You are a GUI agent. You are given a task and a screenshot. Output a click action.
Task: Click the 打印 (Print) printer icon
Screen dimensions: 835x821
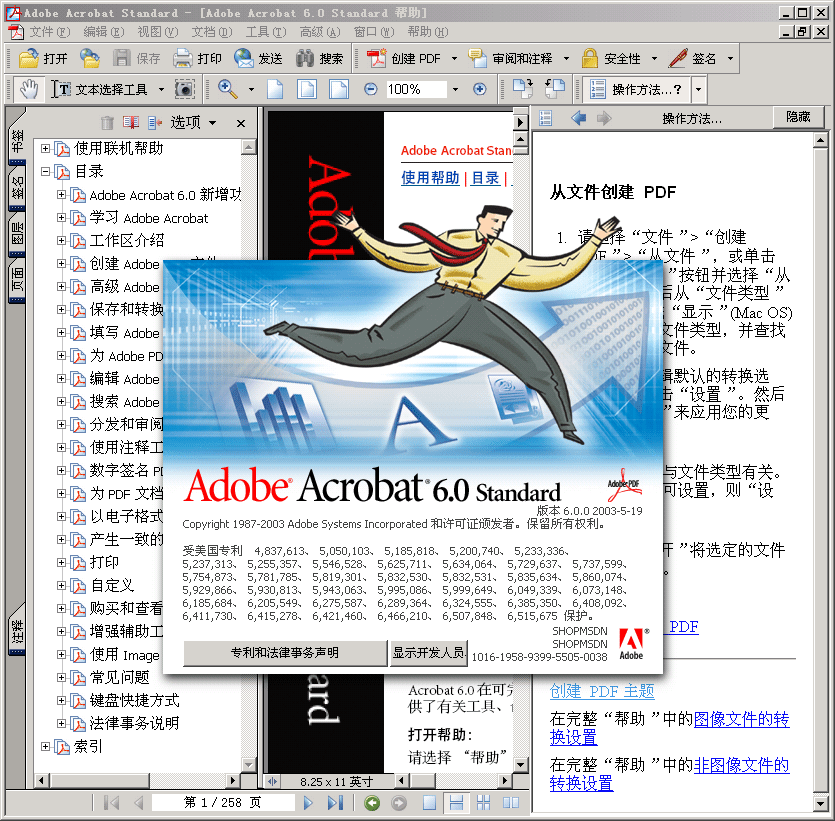[183, 58]
